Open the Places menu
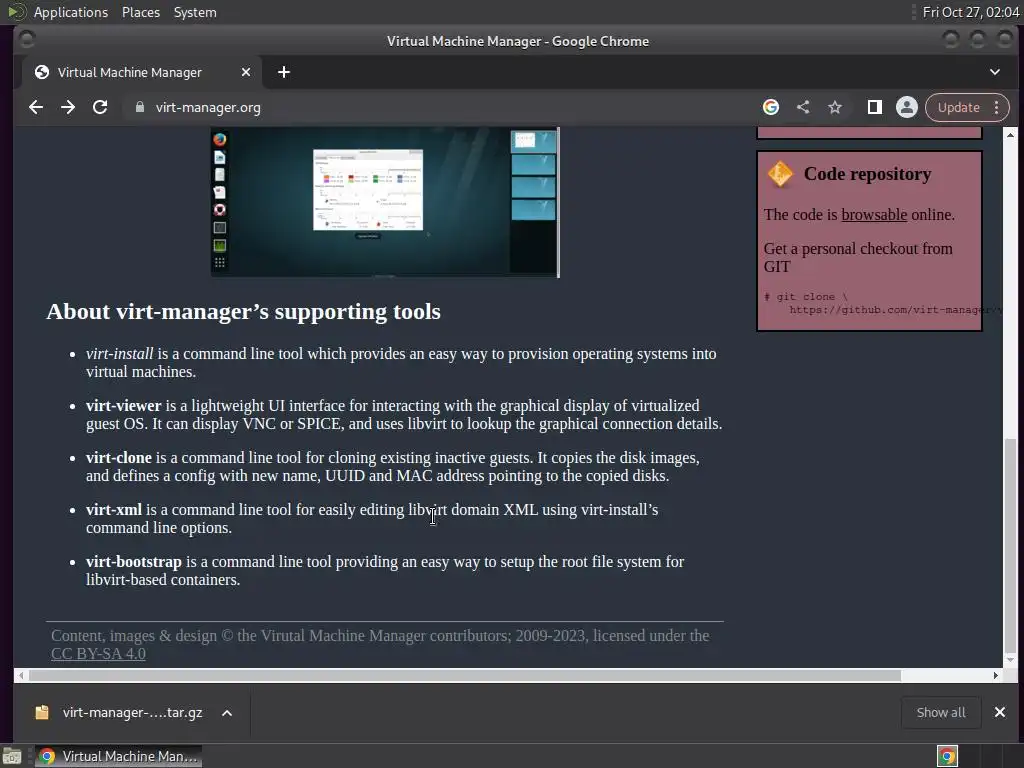This screenshot has height=768, width=1024. 140,12
